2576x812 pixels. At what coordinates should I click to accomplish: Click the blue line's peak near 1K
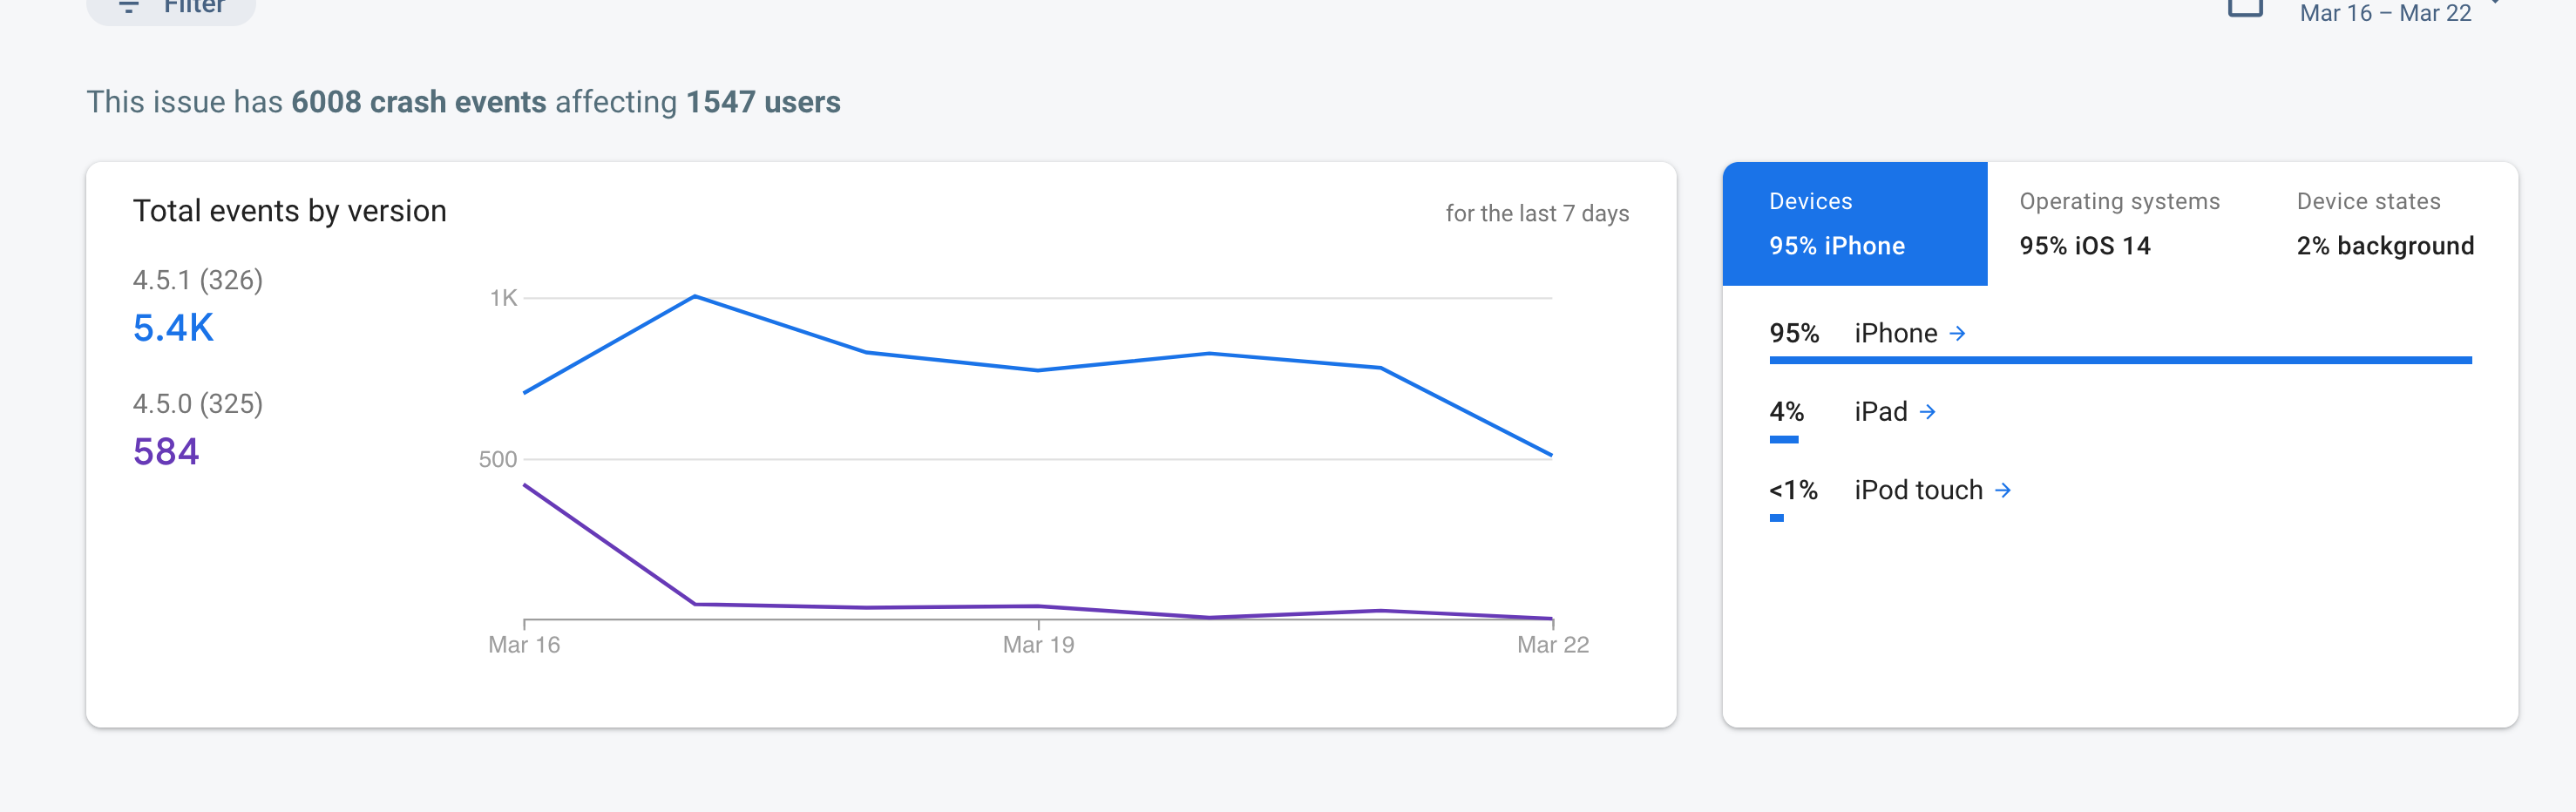coord(695,297)
